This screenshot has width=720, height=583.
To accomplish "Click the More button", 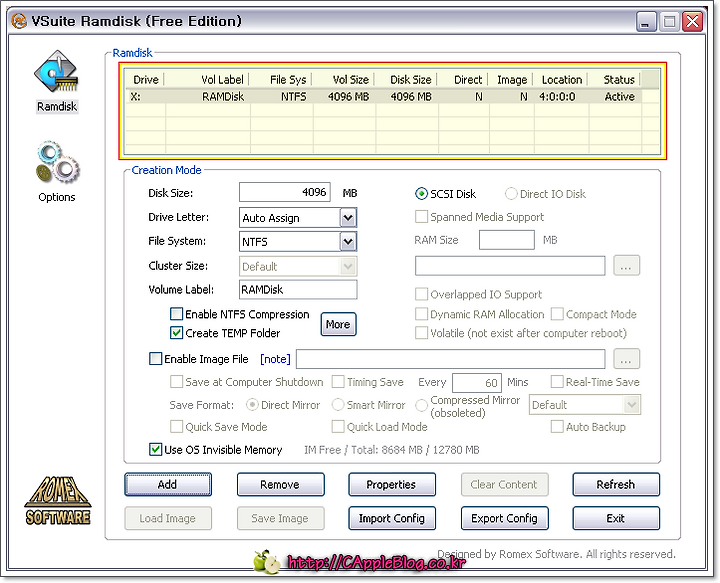I will tap(338, 324).
